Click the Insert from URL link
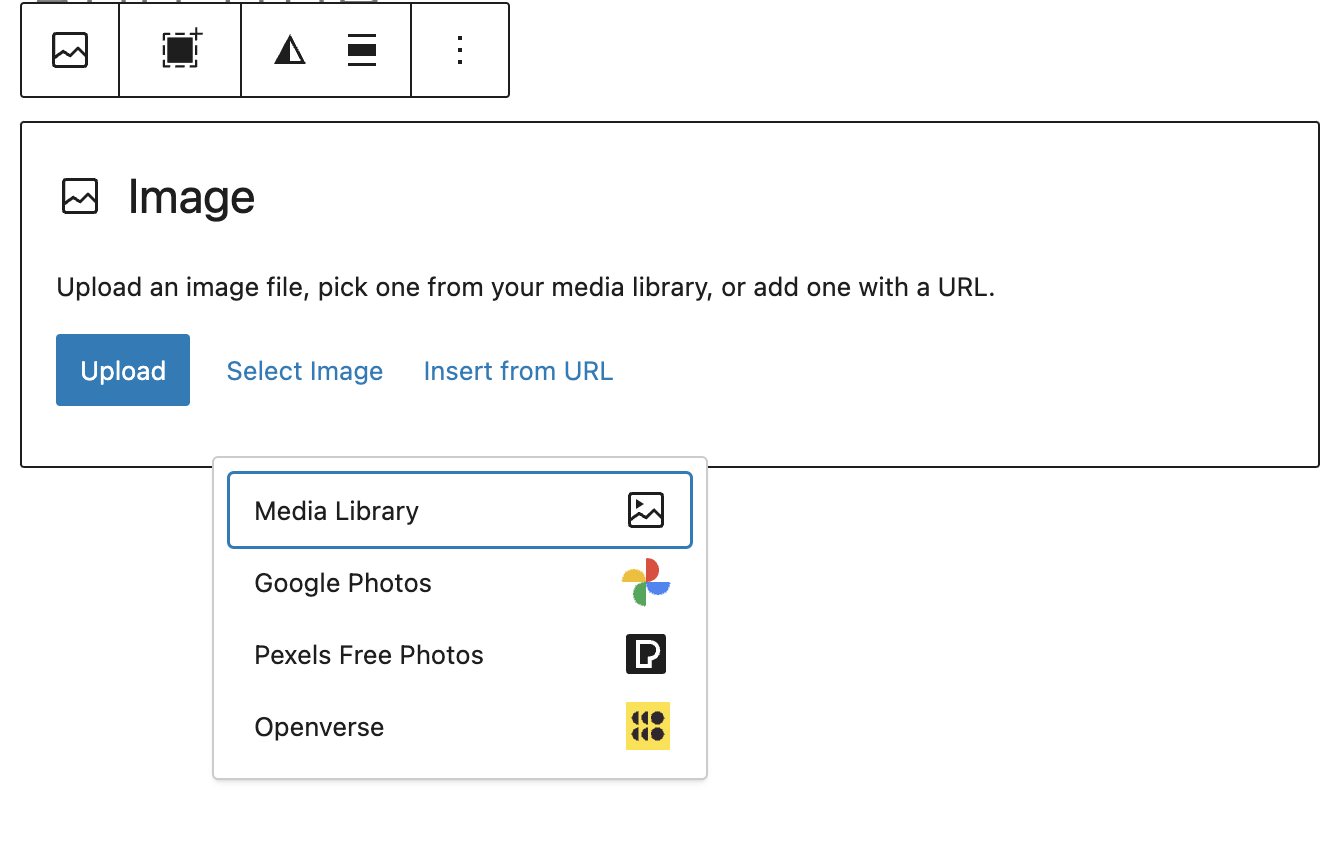Image resolution: width=1332 pixels, height=860 pixels. coord(518,371)
